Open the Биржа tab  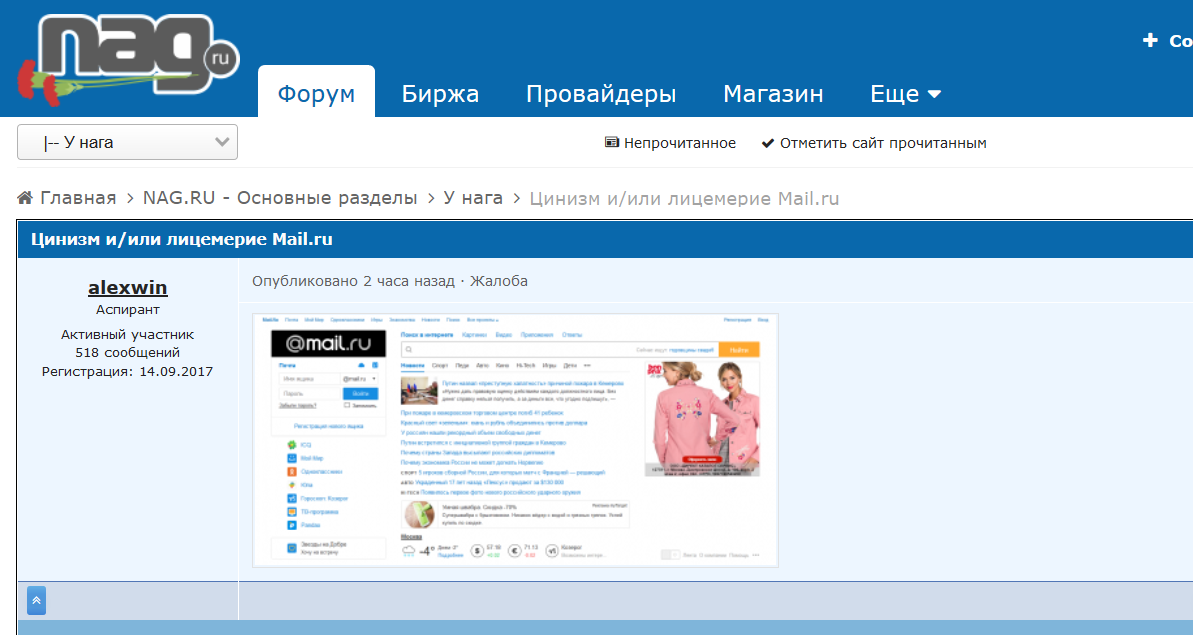tap(441, 94)
